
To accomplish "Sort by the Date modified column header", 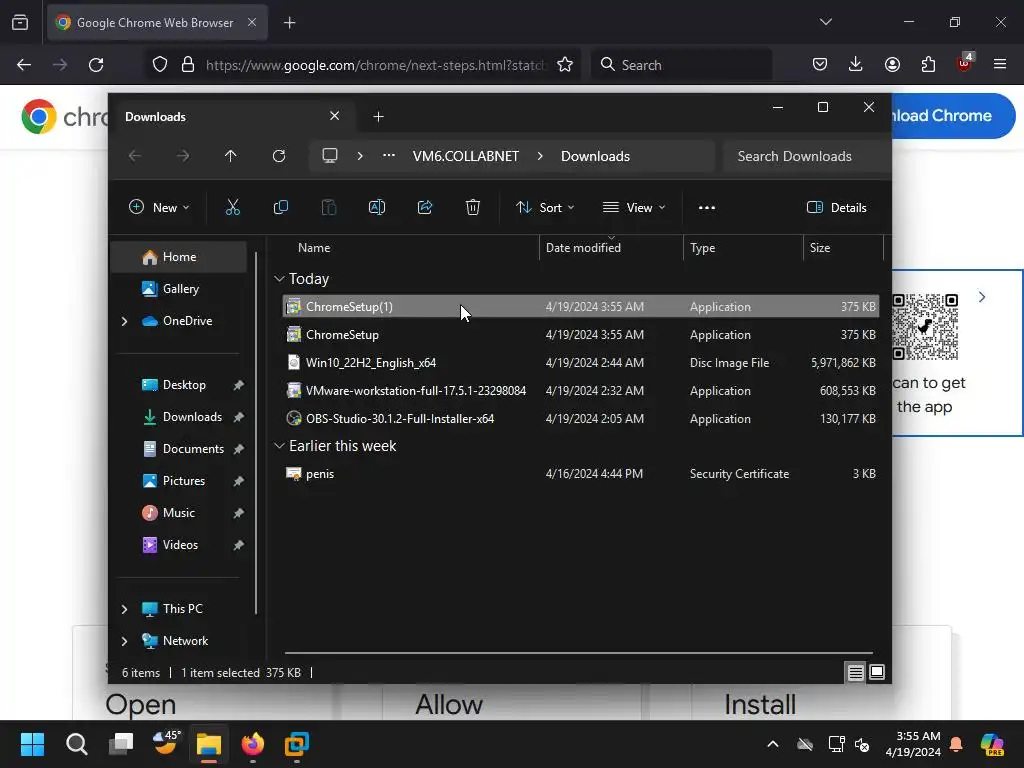I will [611, 248].
